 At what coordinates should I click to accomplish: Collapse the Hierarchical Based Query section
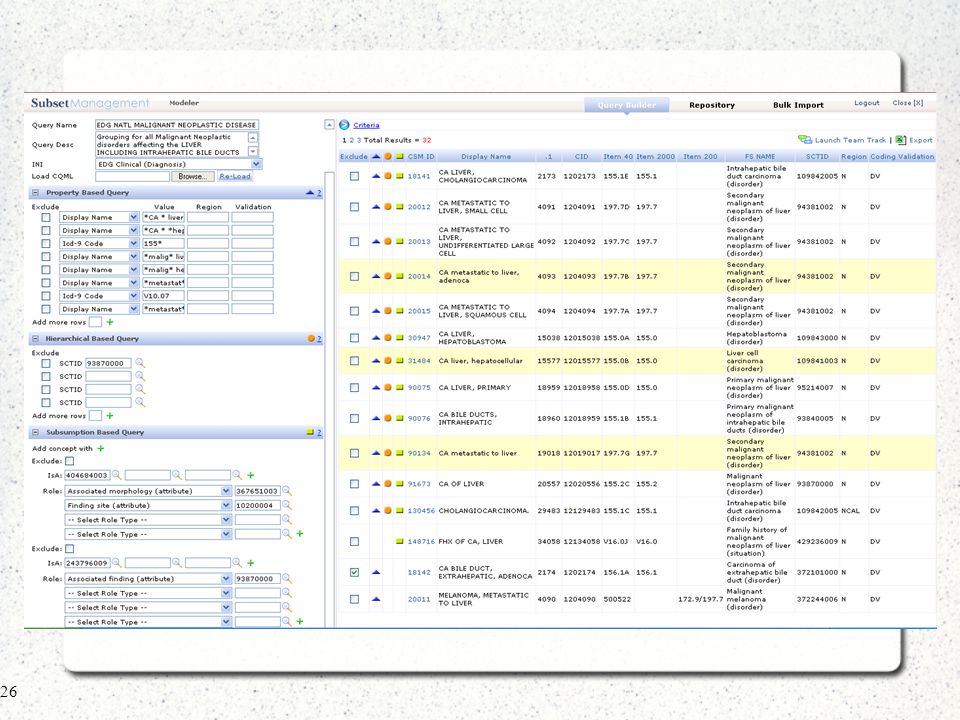[36, 339]
